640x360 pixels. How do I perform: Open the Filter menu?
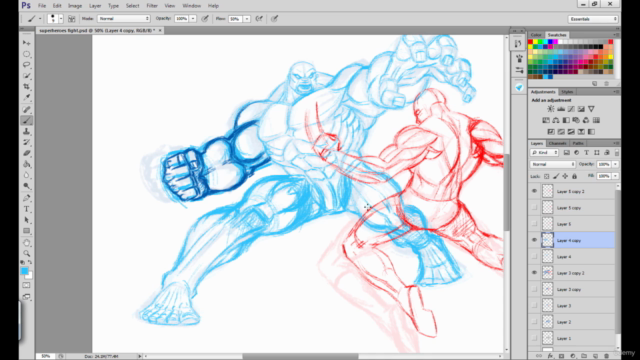(x=152, y=6)
